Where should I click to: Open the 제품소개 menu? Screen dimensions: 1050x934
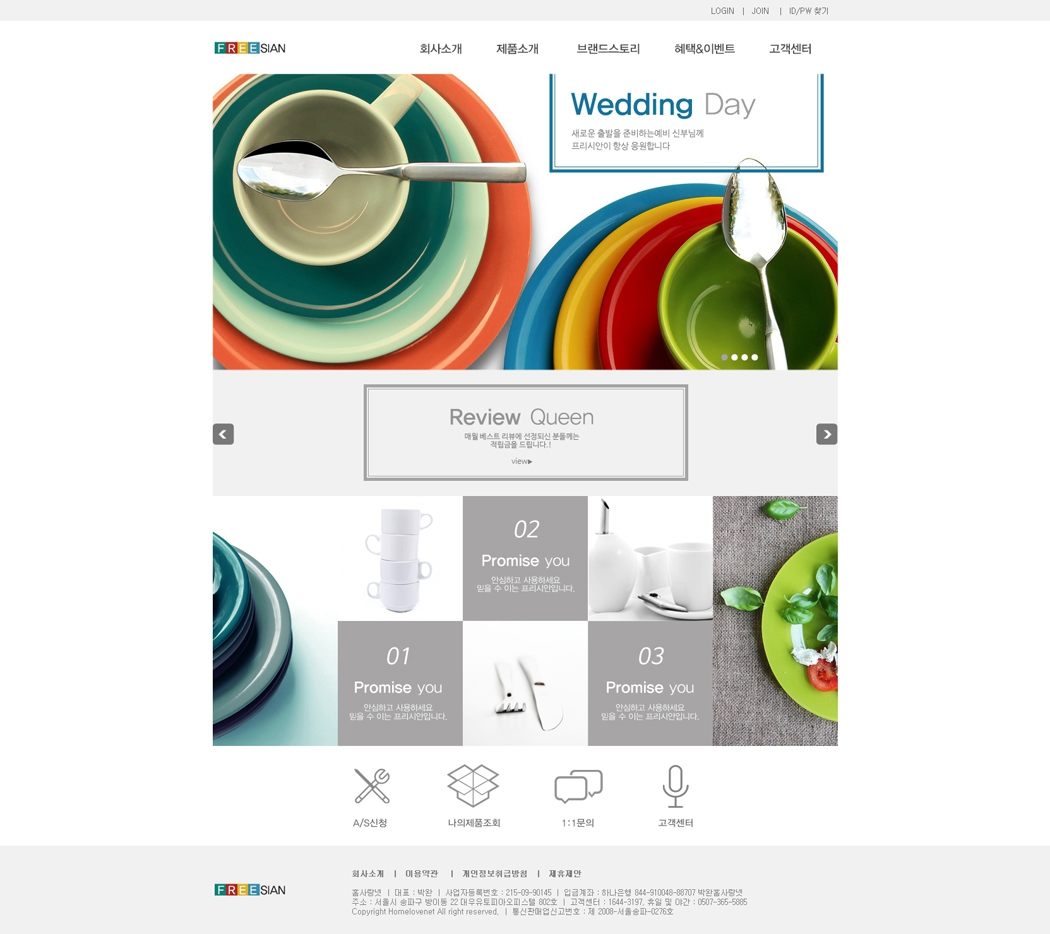(517, 49)
